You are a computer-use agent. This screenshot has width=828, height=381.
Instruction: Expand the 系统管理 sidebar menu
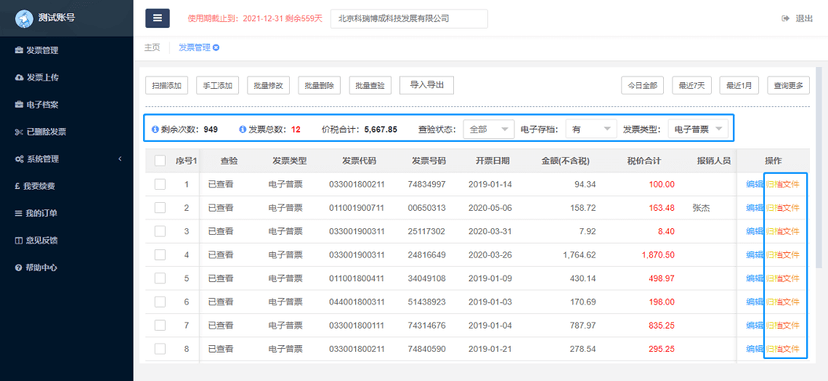[67, 159]
